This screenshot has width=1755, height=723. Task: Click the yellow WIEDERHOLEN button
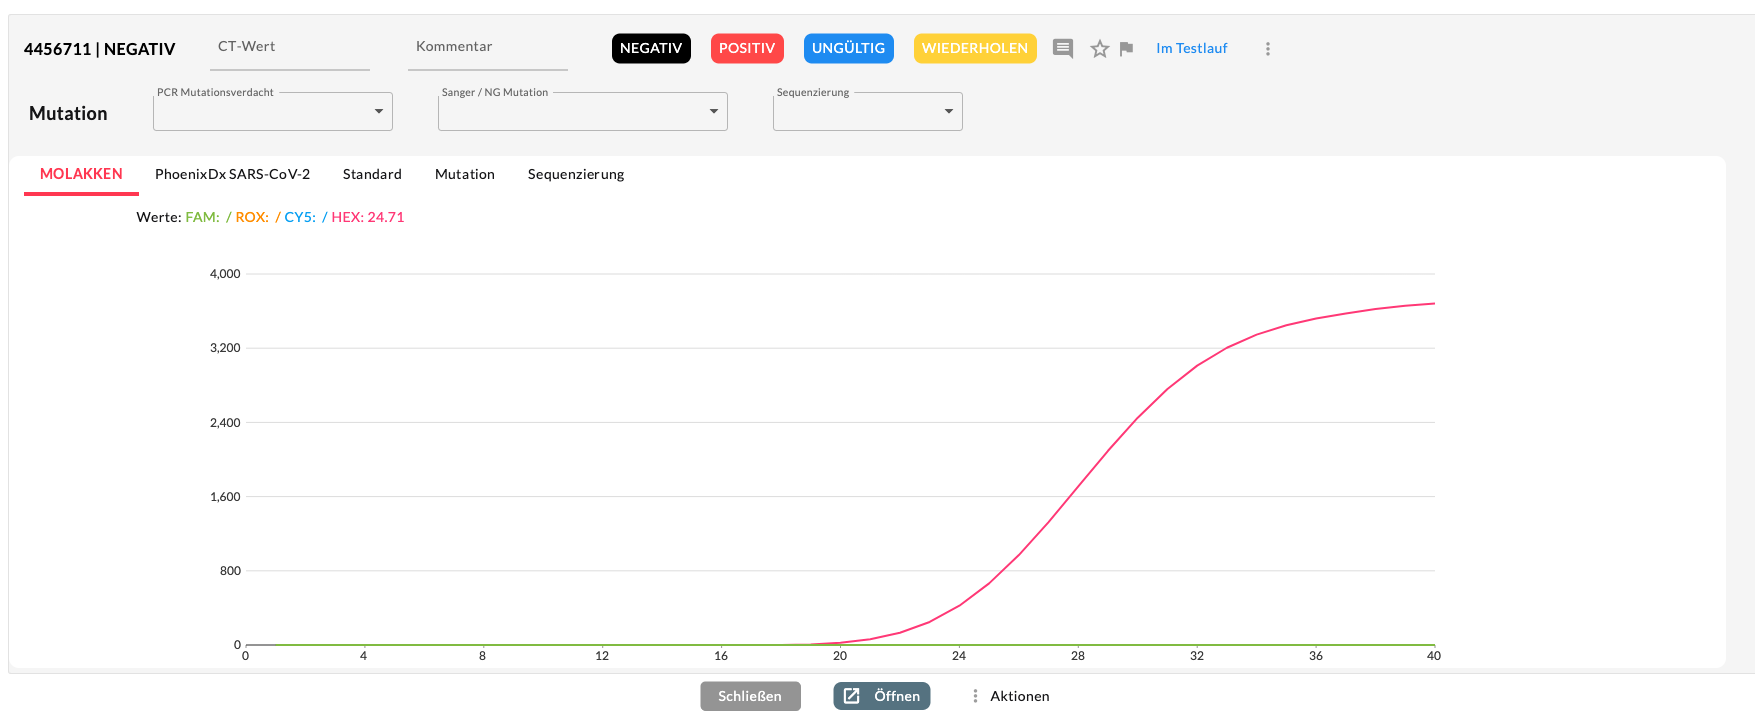tap(974, 48)
